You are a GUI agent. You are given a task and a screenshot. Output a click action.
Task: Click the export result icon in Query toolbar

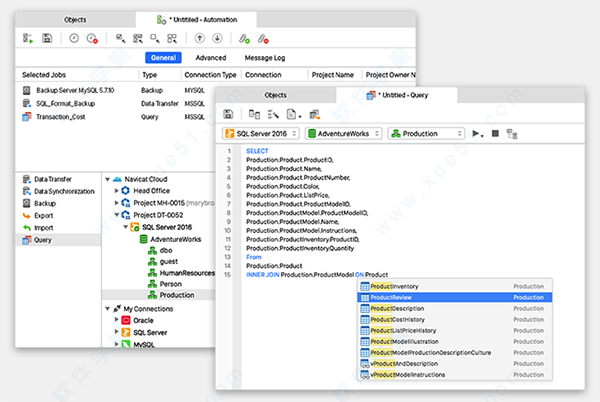(315, 114)
